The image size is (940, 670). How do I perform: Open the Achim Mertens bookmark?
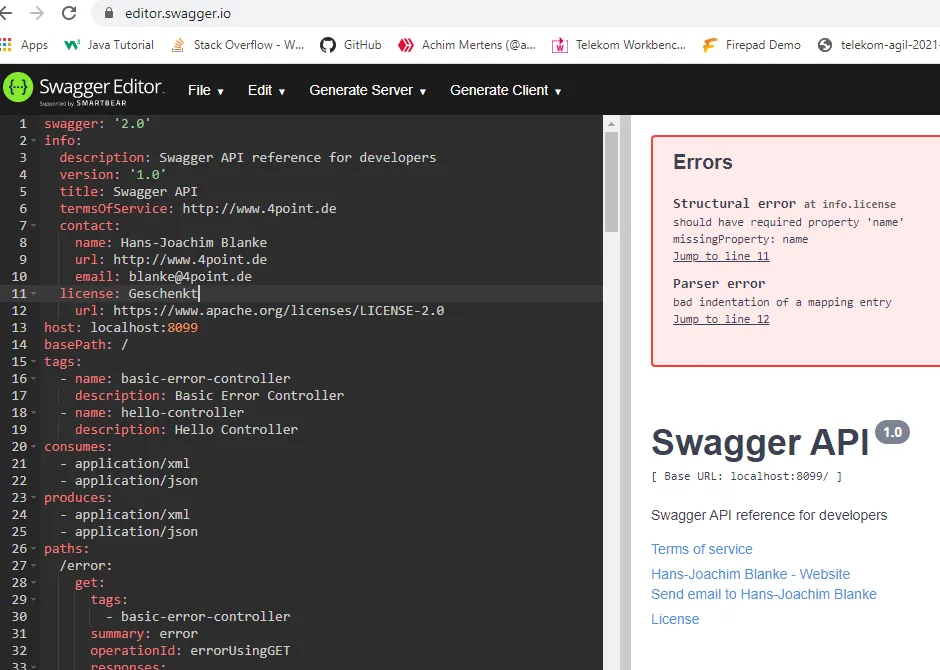(466, 45)
